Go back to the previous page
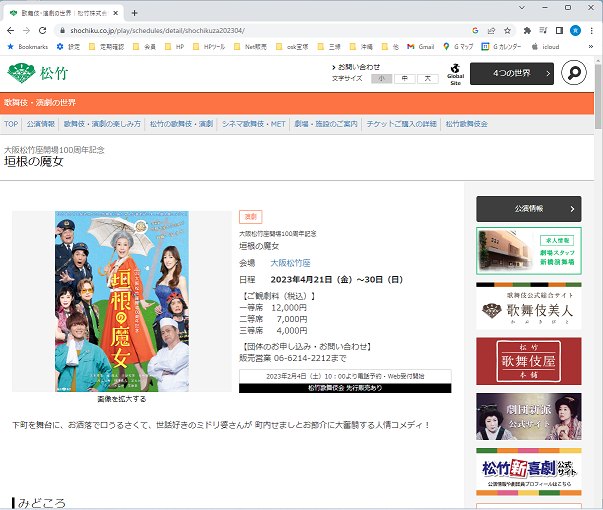603x510 pixels. pyautogui.click(x=10, y=30)
